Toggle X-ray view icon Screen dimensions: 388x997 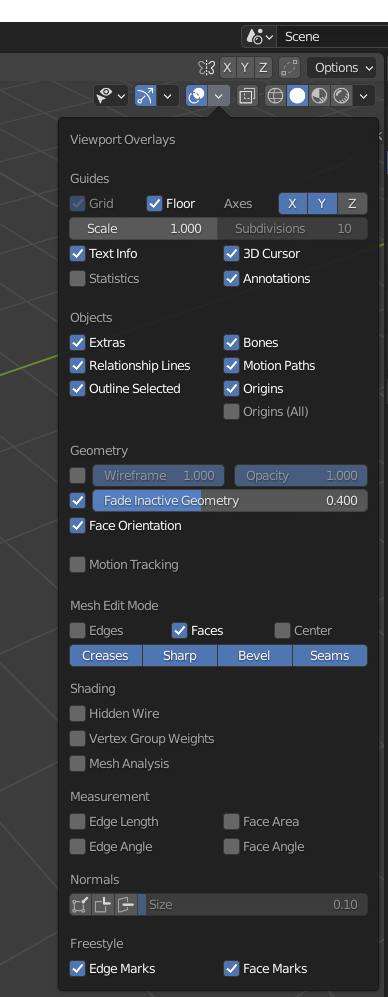(247, 96)
